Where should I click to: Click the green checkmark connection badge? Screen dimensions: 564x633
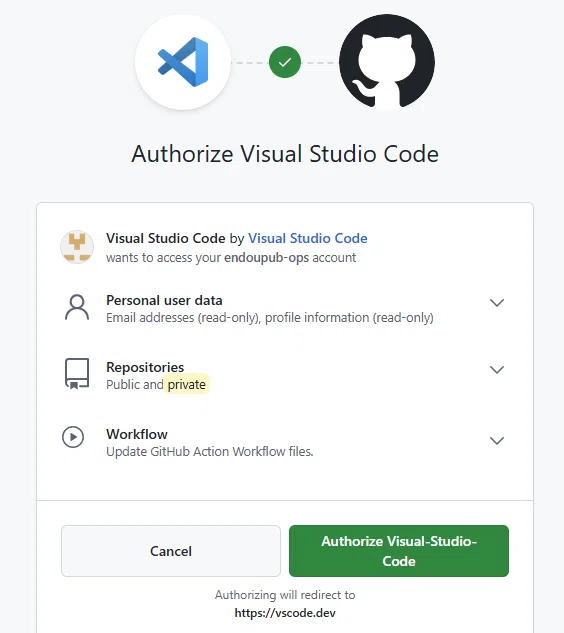click(285, 62)
